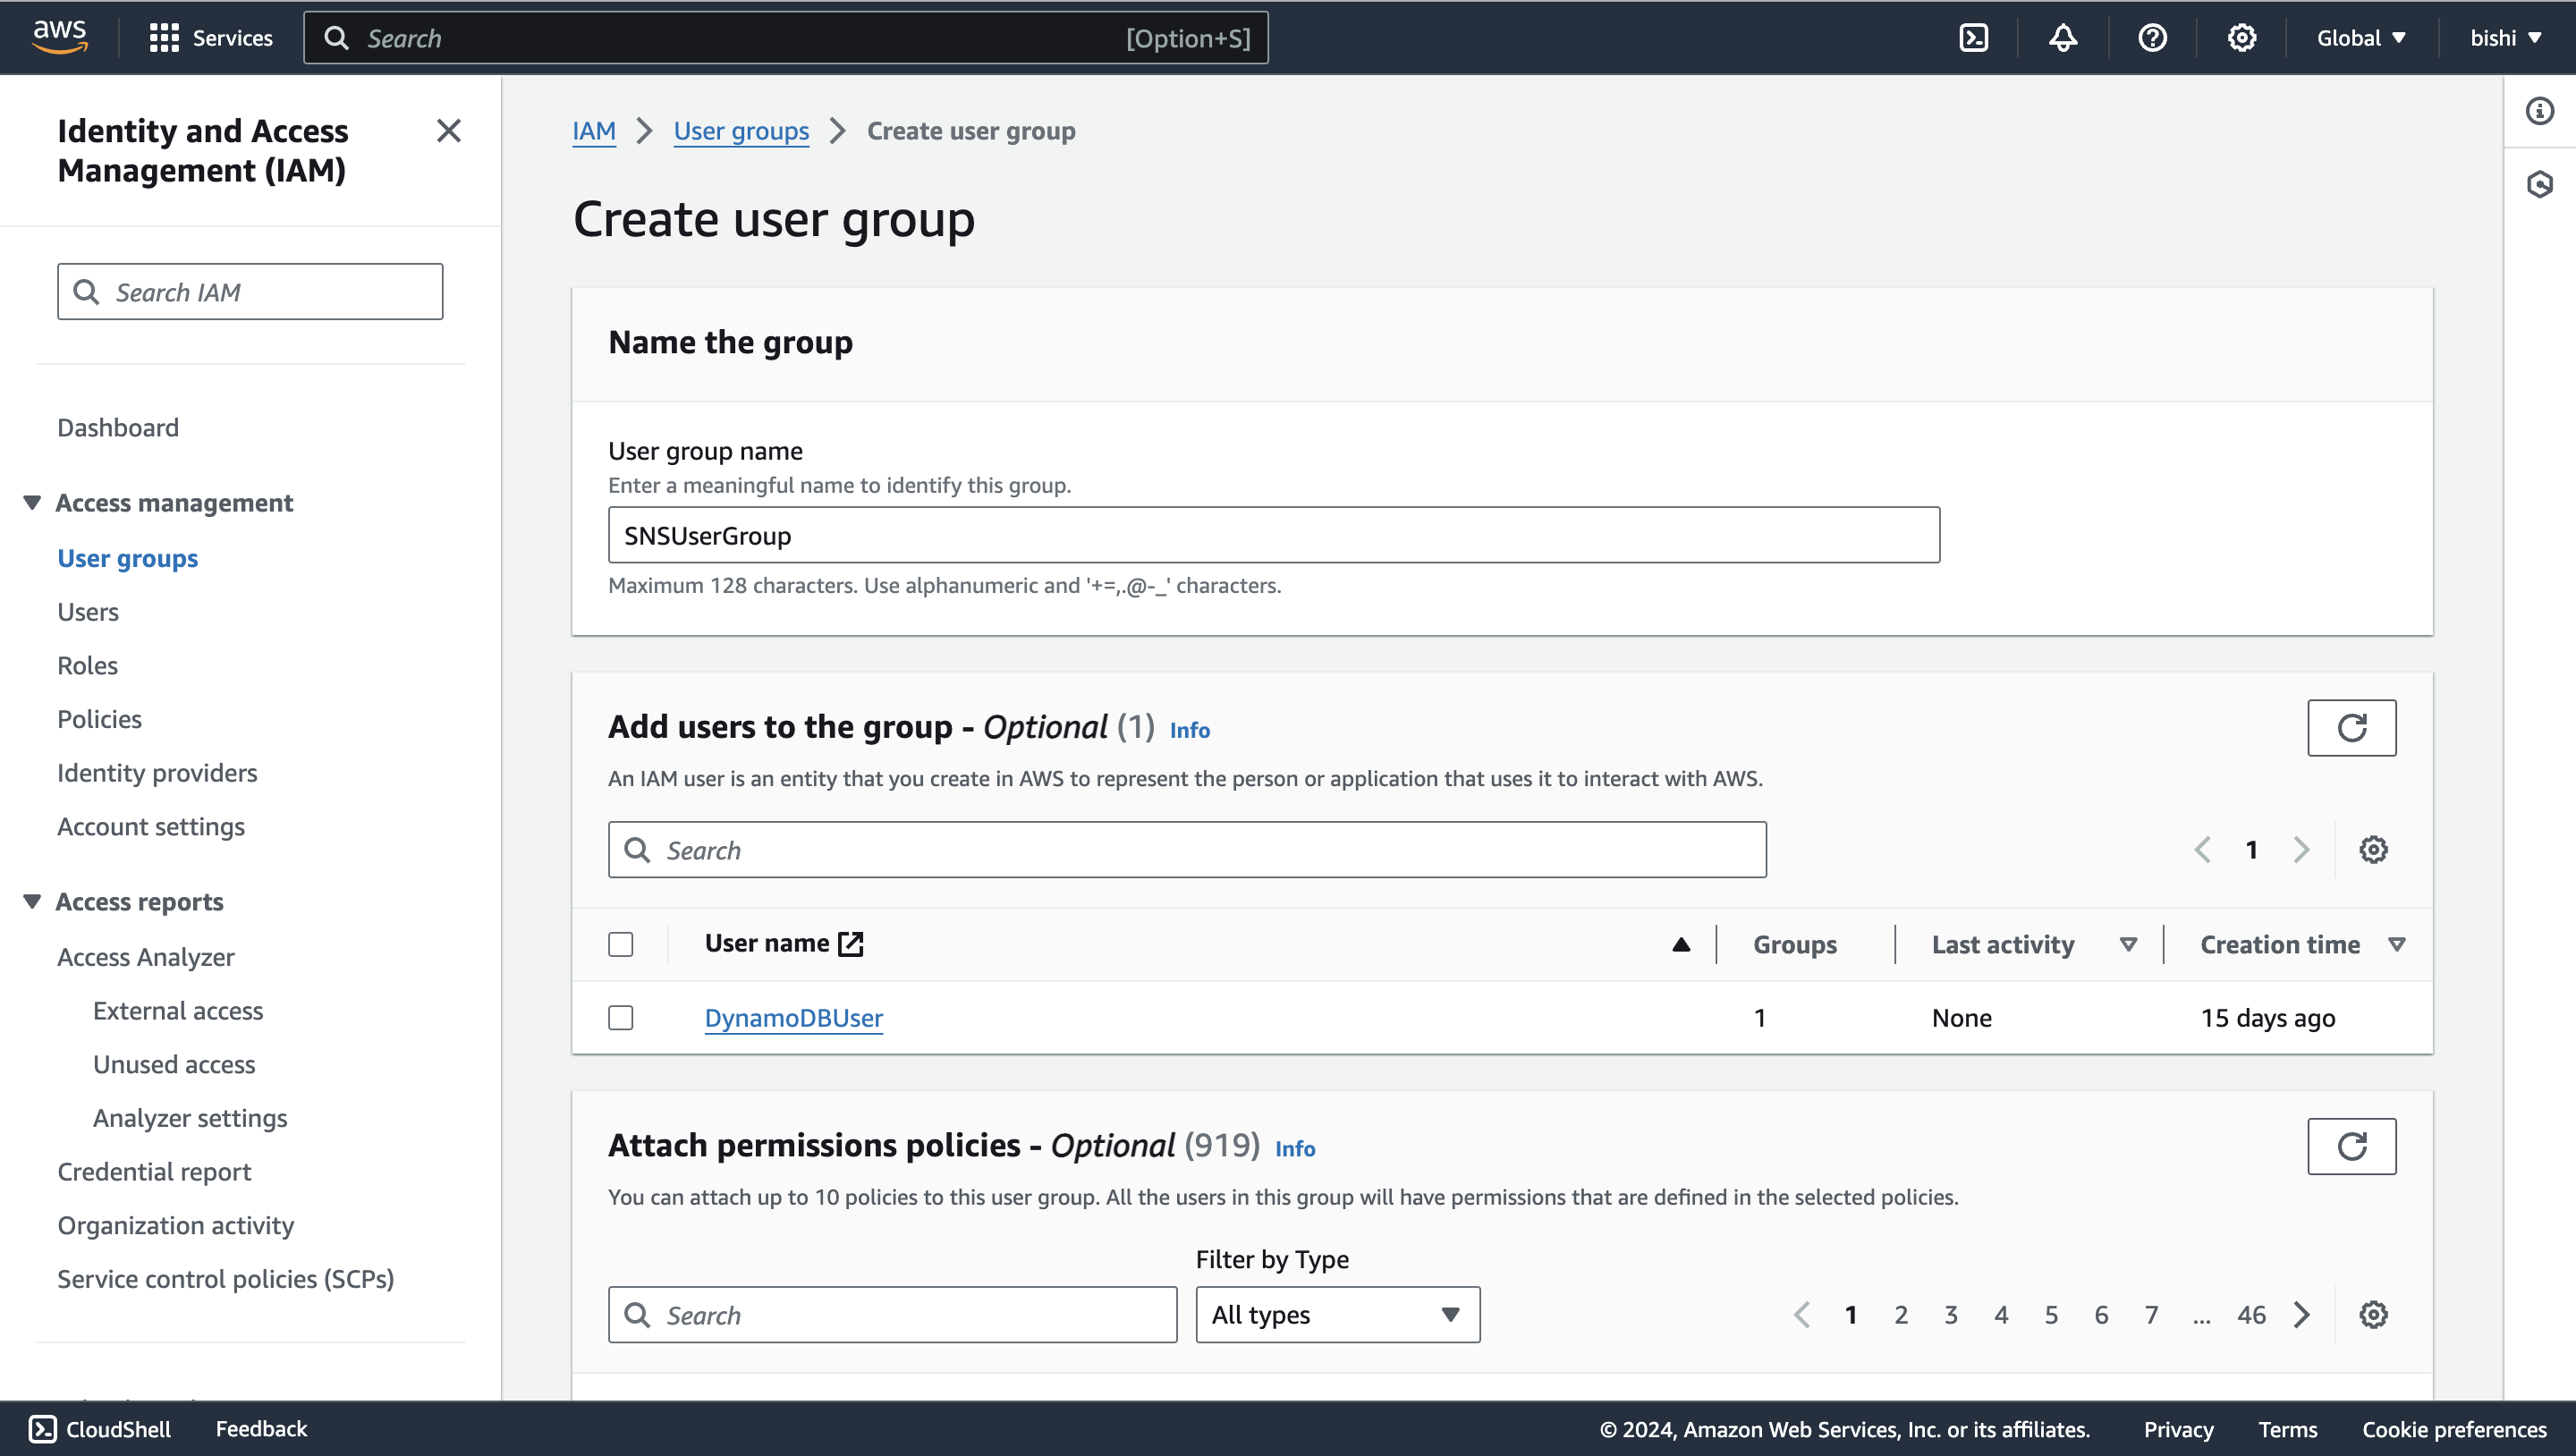Check the DynamoDBUser row checkbox
This screenshot has height=1456, width=2576.
coord(621,1018)
